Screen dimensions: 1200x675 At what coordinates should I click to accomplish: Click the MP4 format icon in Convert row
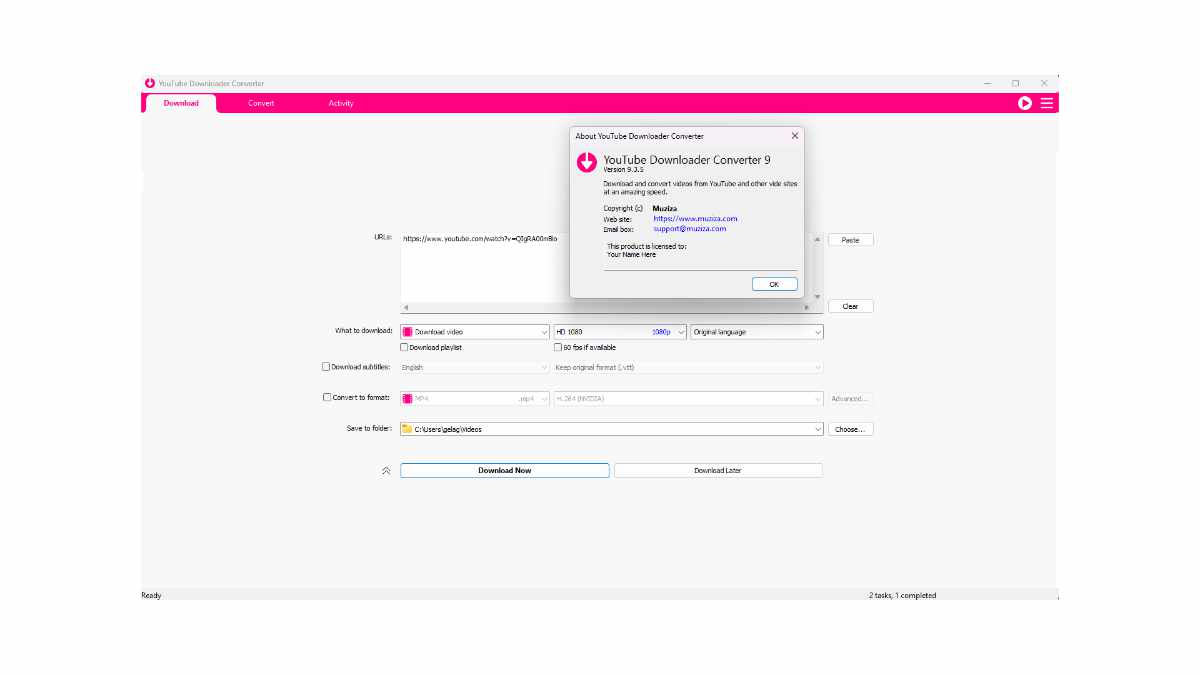[x=408, y=398]
